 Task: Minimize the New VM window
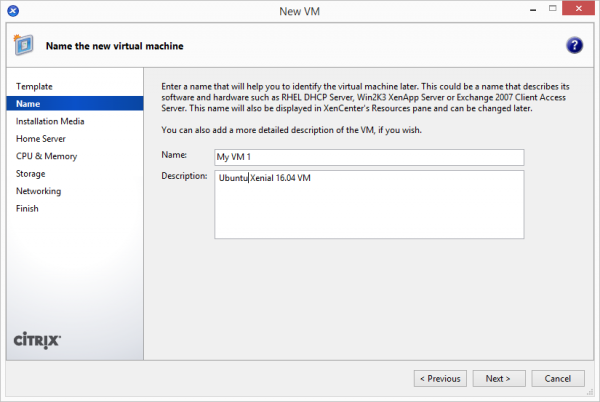pos(516,10)
